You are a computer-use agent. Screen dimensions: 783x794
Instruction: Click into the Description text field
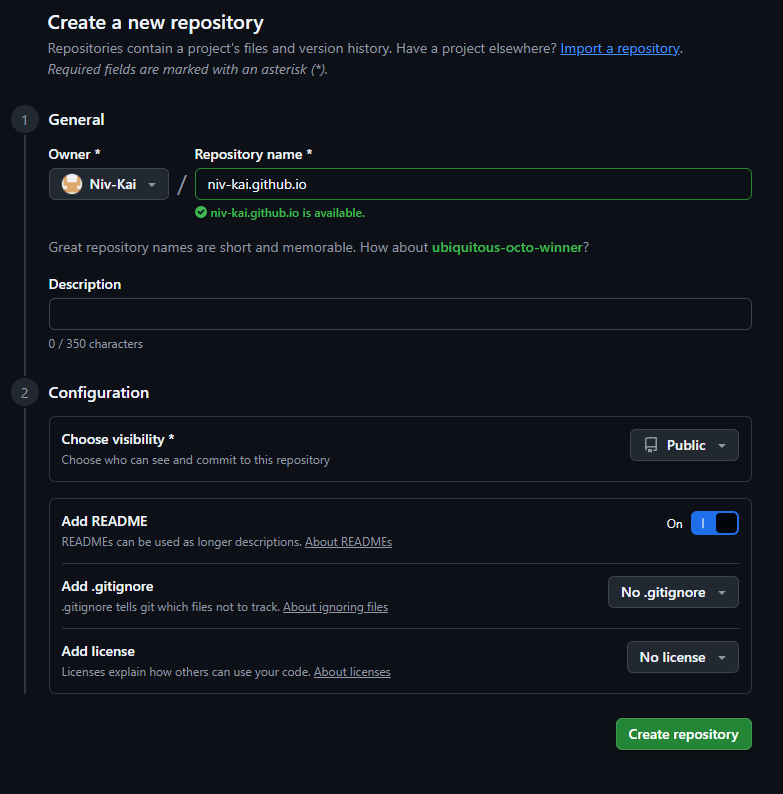400,314
